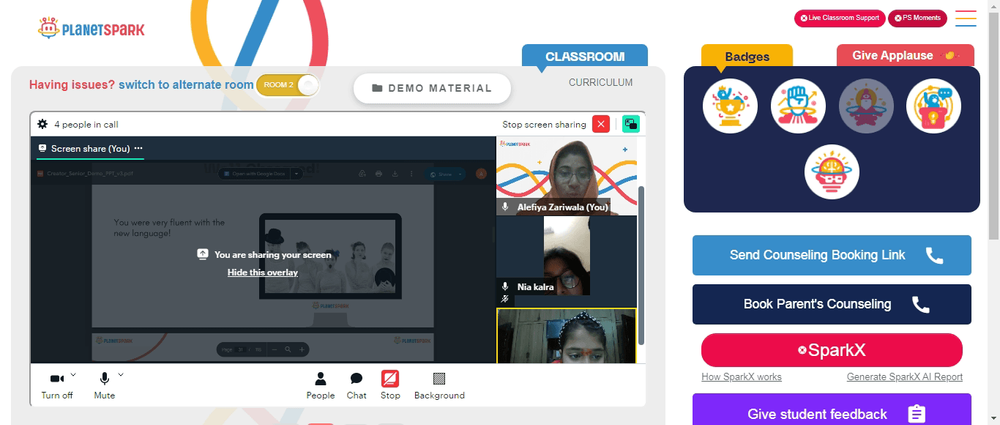Click the green picture-in-picture icon
Screen dimensions: 1000x425
click(631, 124)
